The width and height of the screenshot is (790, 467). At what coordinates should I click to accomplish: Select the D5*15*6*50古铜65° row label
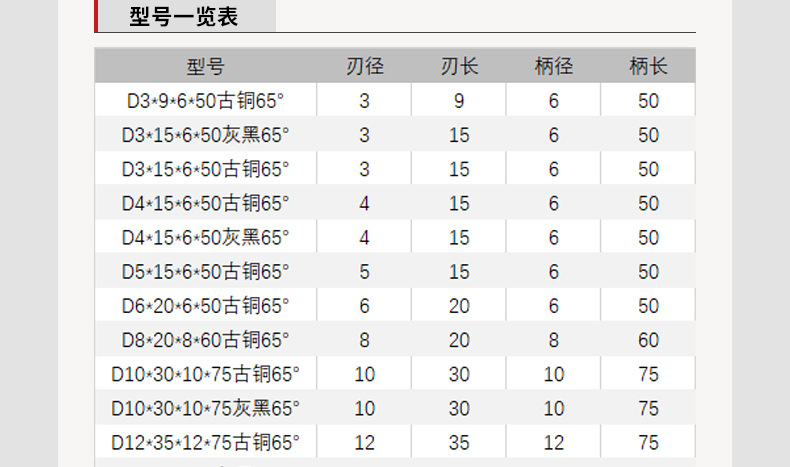(206, 271)
